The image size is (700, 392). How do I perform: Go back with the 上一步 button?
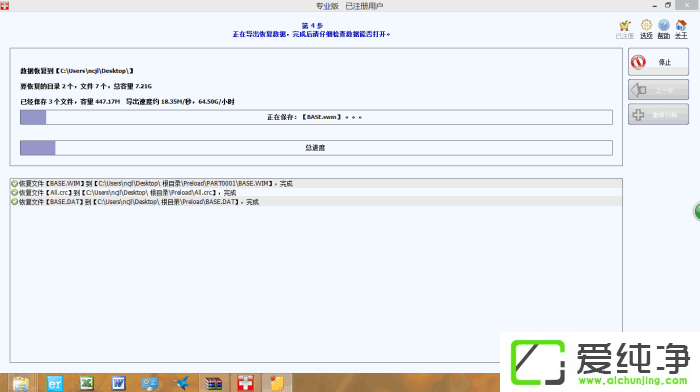(x=658, y=90)
